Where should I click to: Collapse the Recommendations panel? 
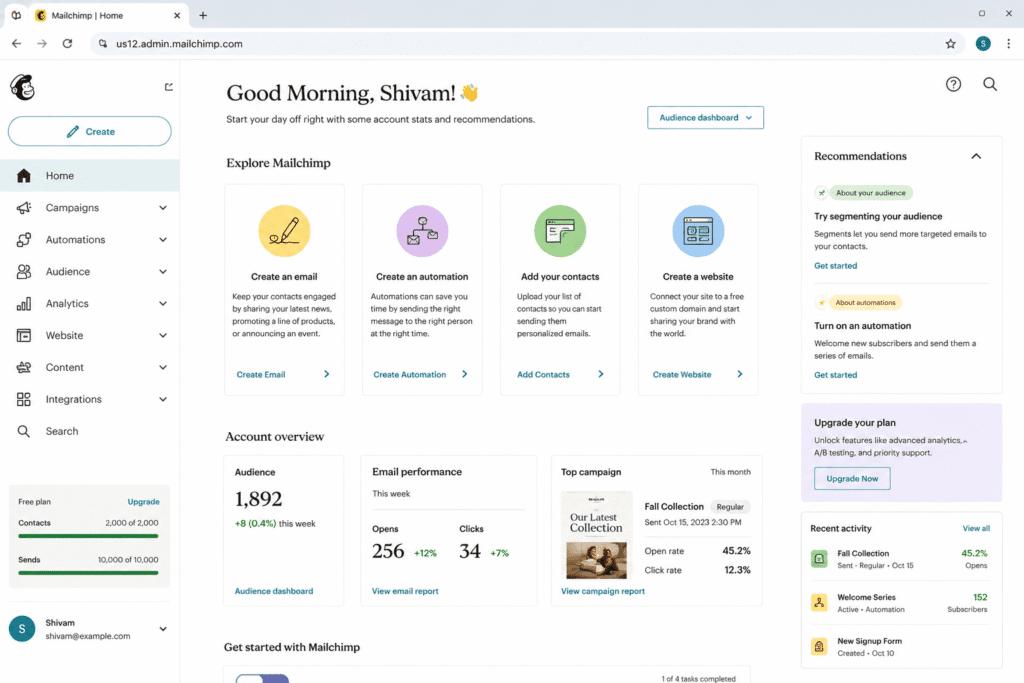(976, 156)
